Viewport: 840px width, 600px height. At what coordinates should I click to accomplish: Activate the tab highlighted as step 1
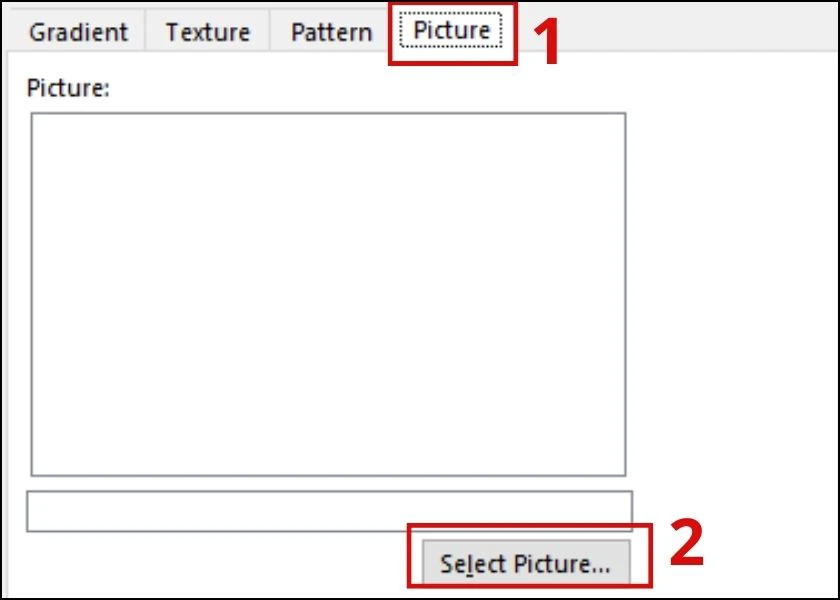pyautogui.click(x=452, y=31)
